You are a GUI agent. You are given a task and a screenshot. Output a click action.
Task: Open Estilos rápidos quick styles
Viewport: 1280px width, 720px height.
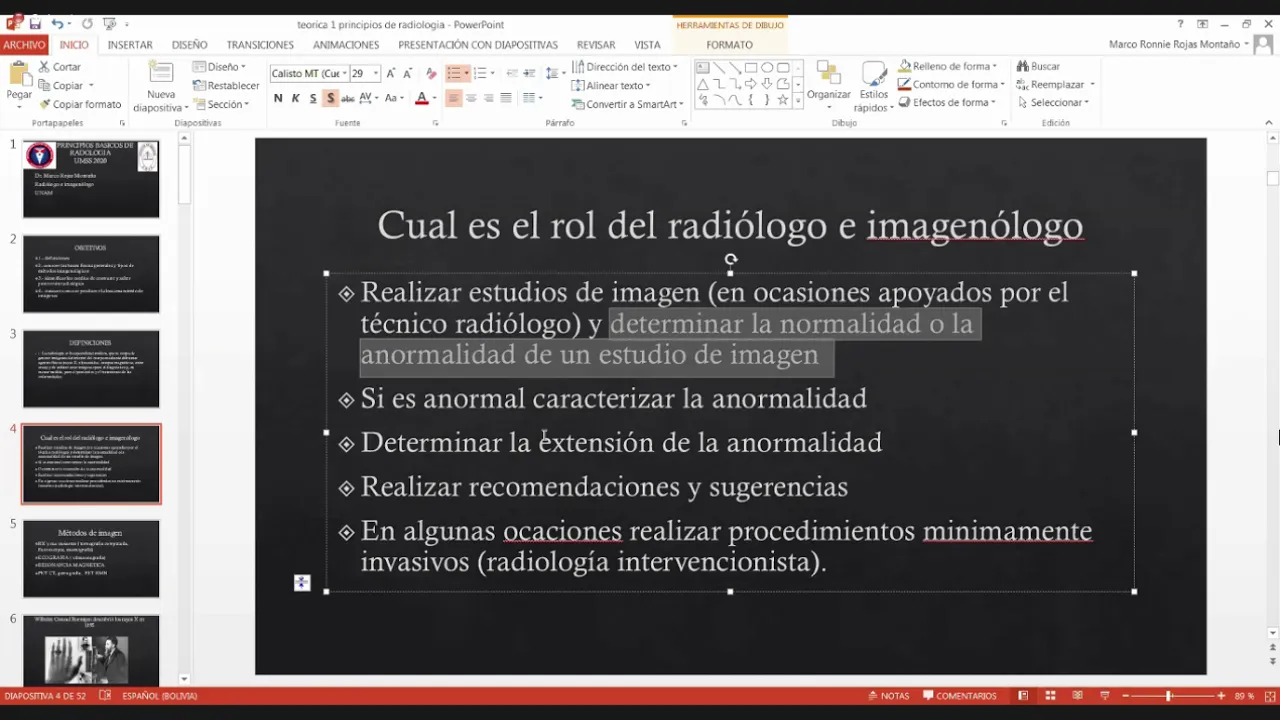(x=873, y=87)
